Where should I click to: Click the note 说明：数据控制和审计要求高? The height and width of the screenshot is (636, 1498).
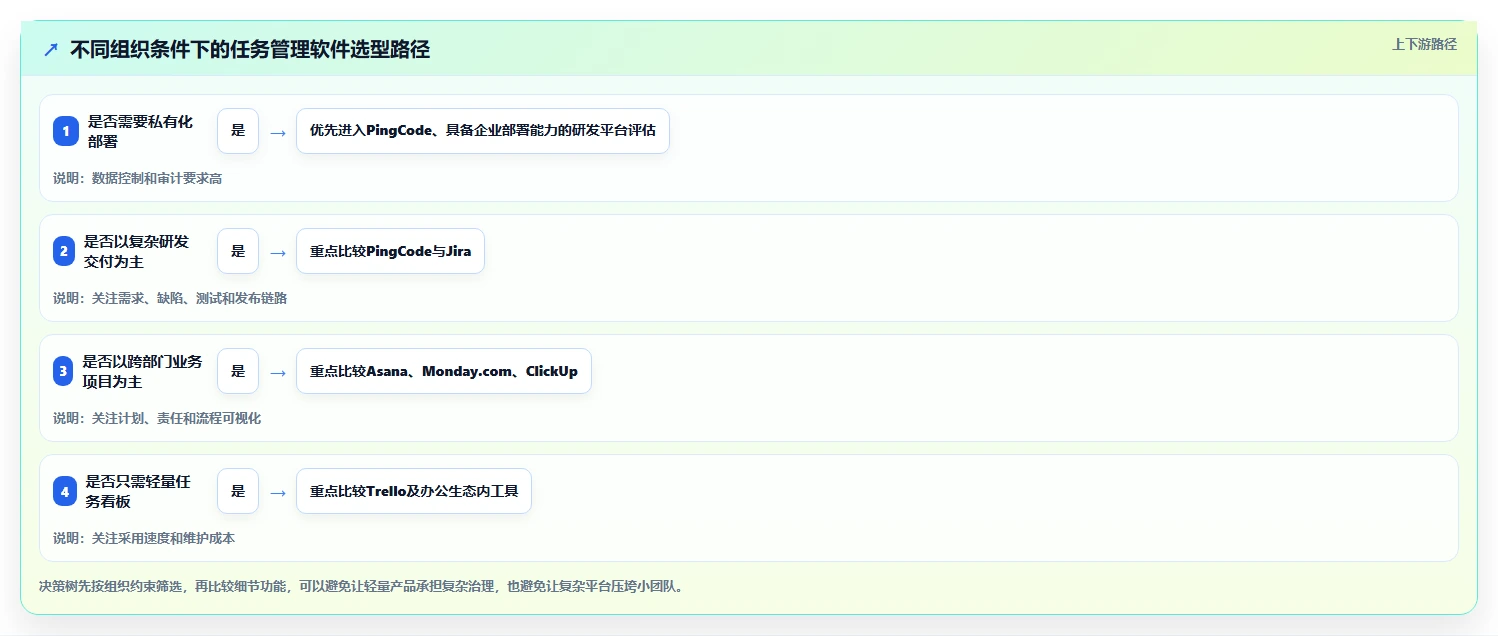tap(138, 178)
